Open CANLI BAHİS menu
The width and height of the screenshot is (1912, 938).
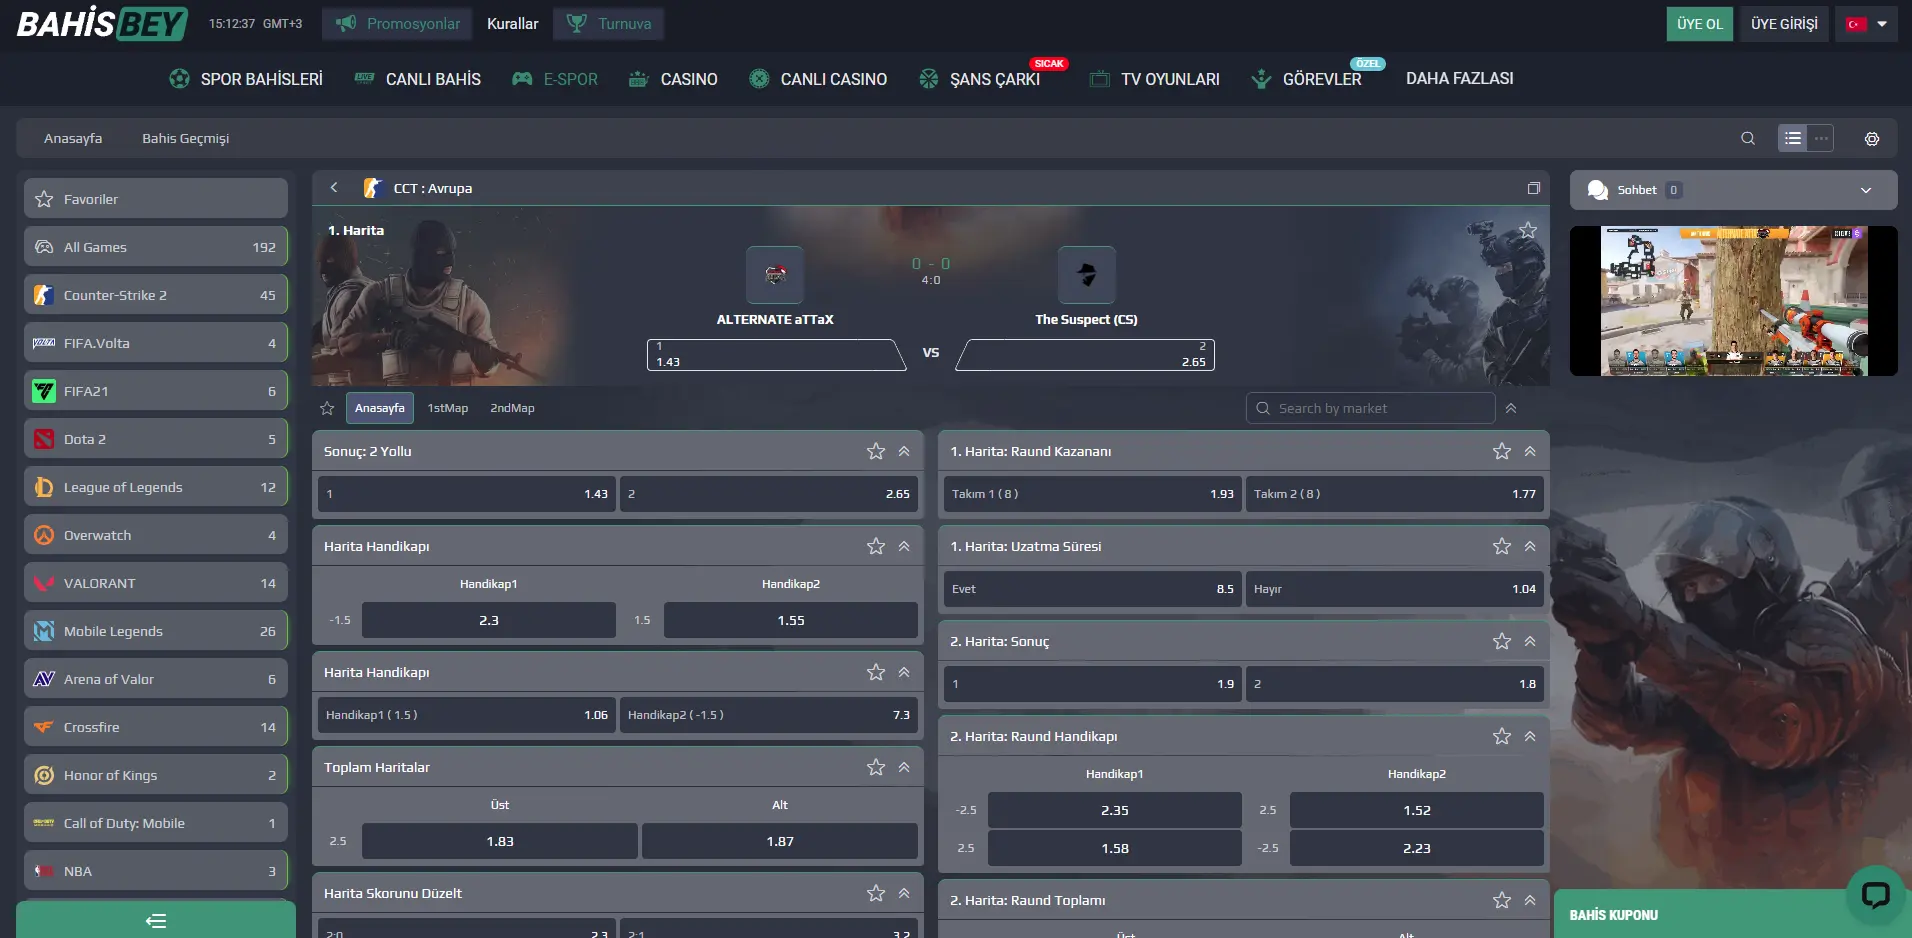[x=418, y=79]
